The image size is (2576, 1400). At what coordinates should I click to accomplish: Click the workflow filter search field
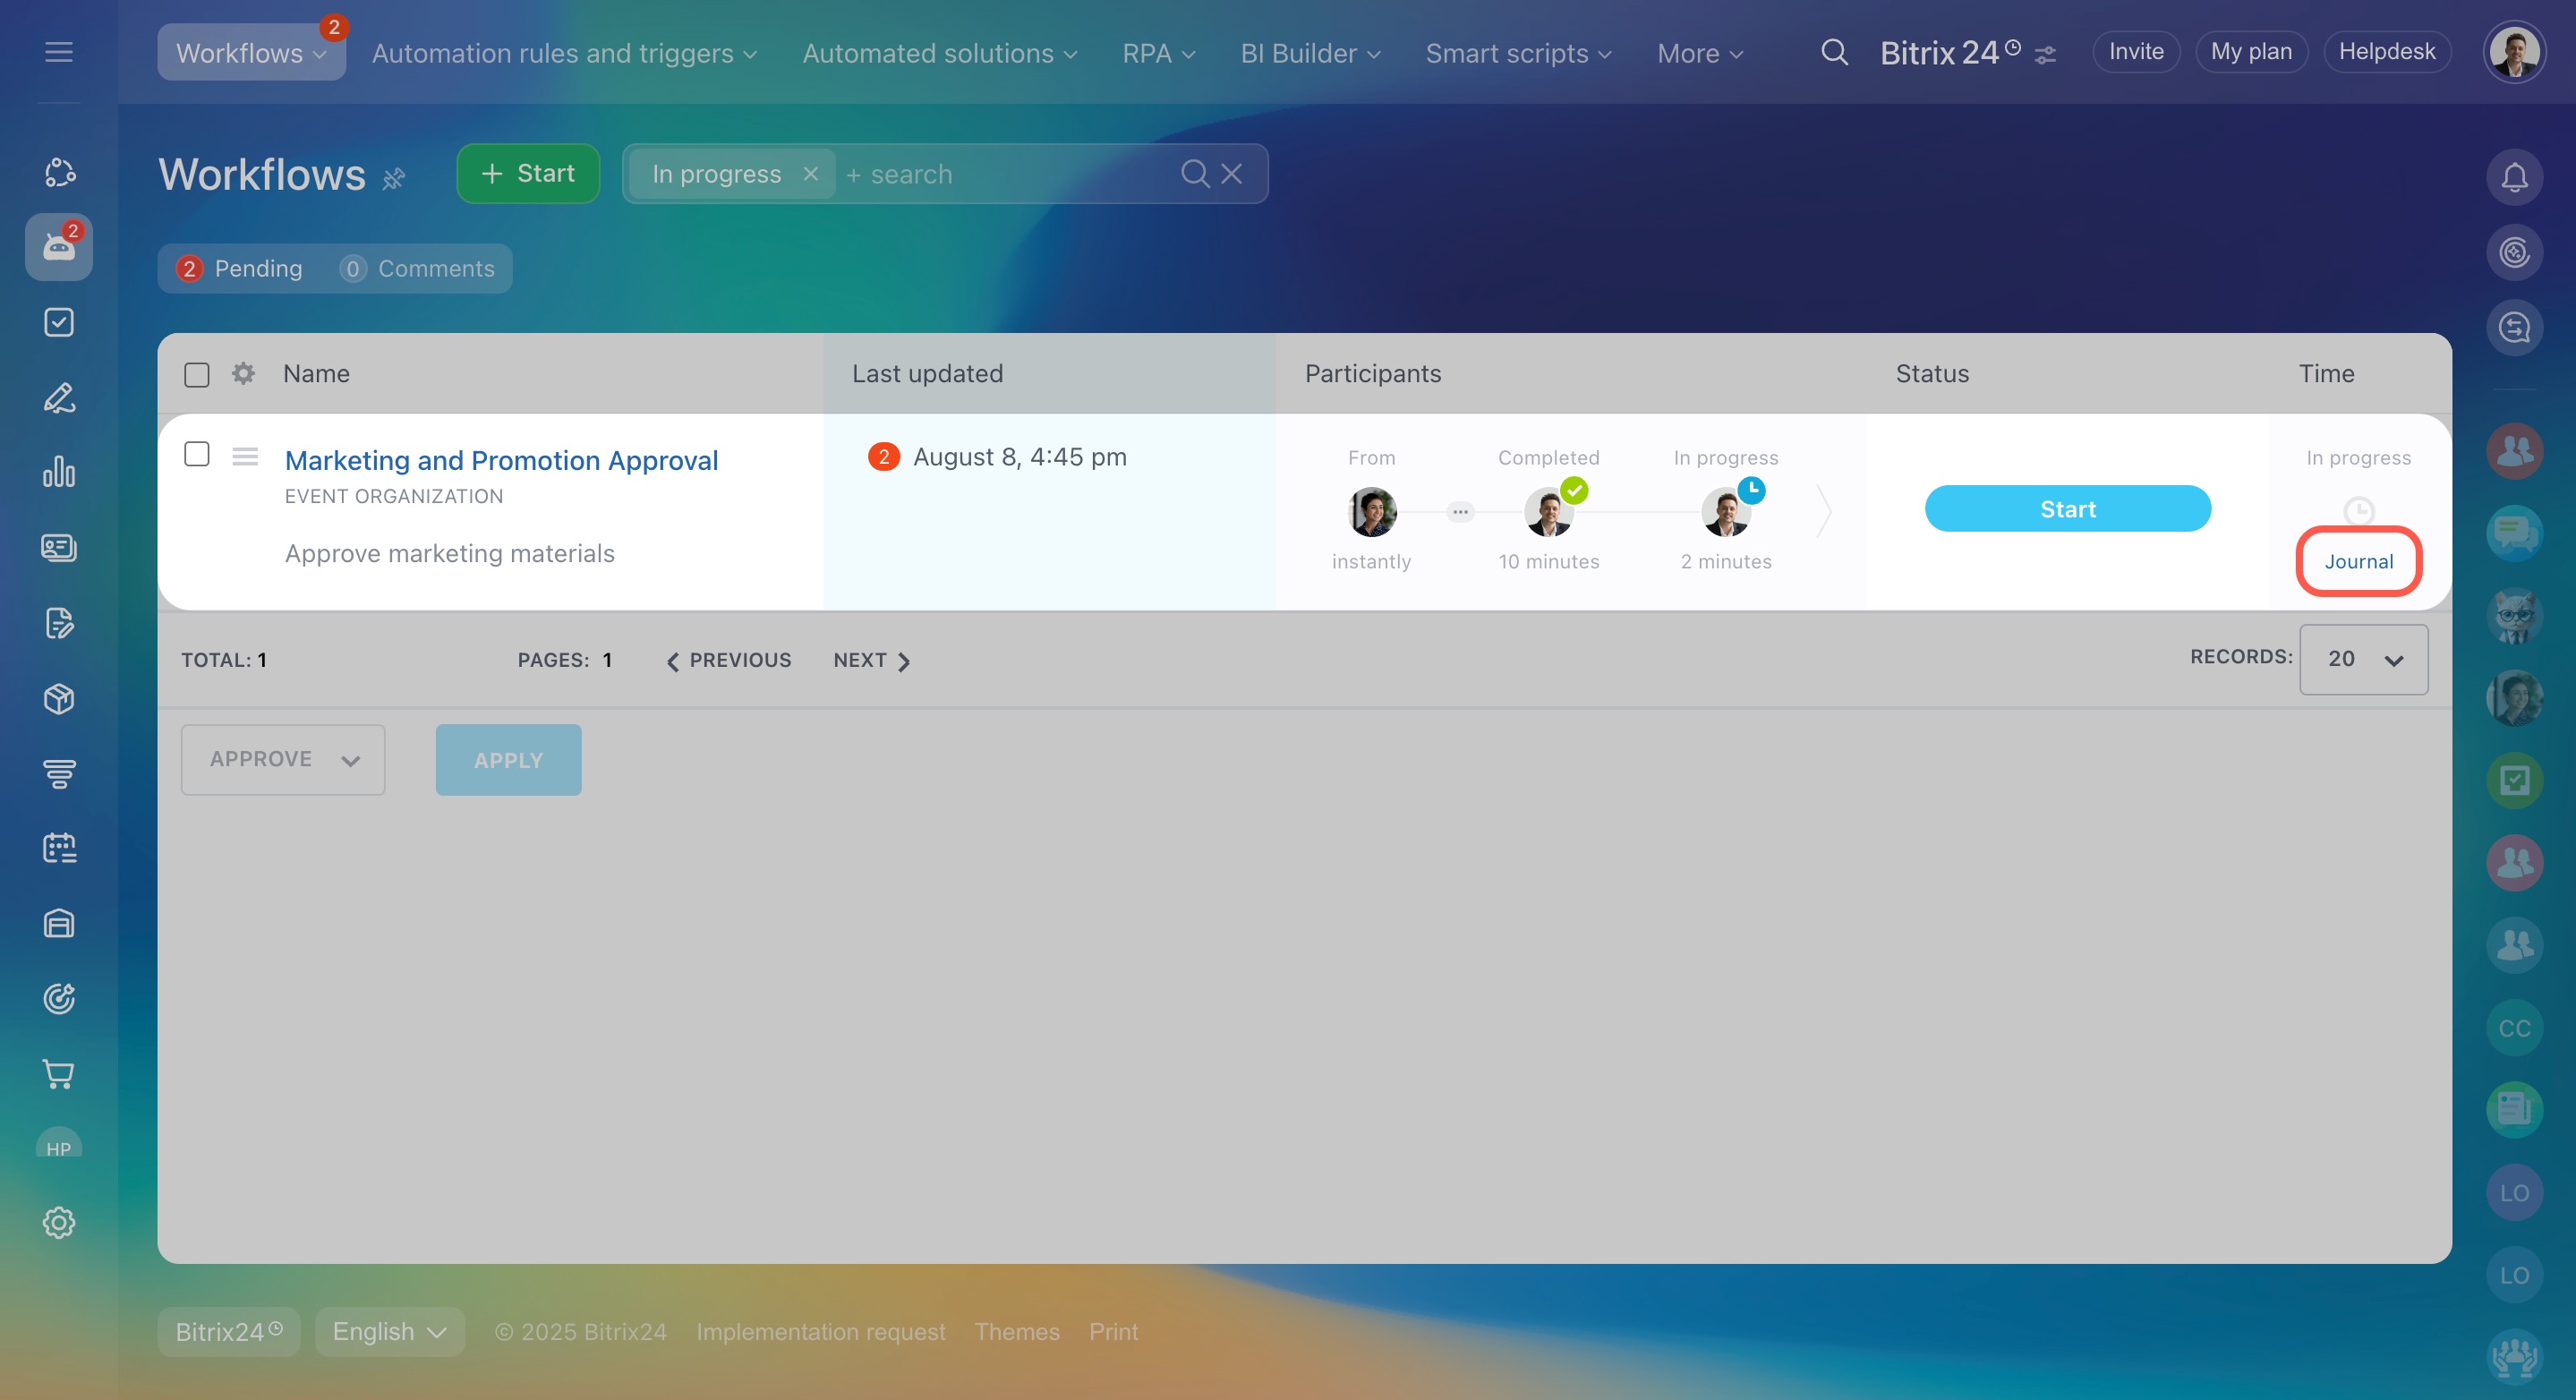1000,174
